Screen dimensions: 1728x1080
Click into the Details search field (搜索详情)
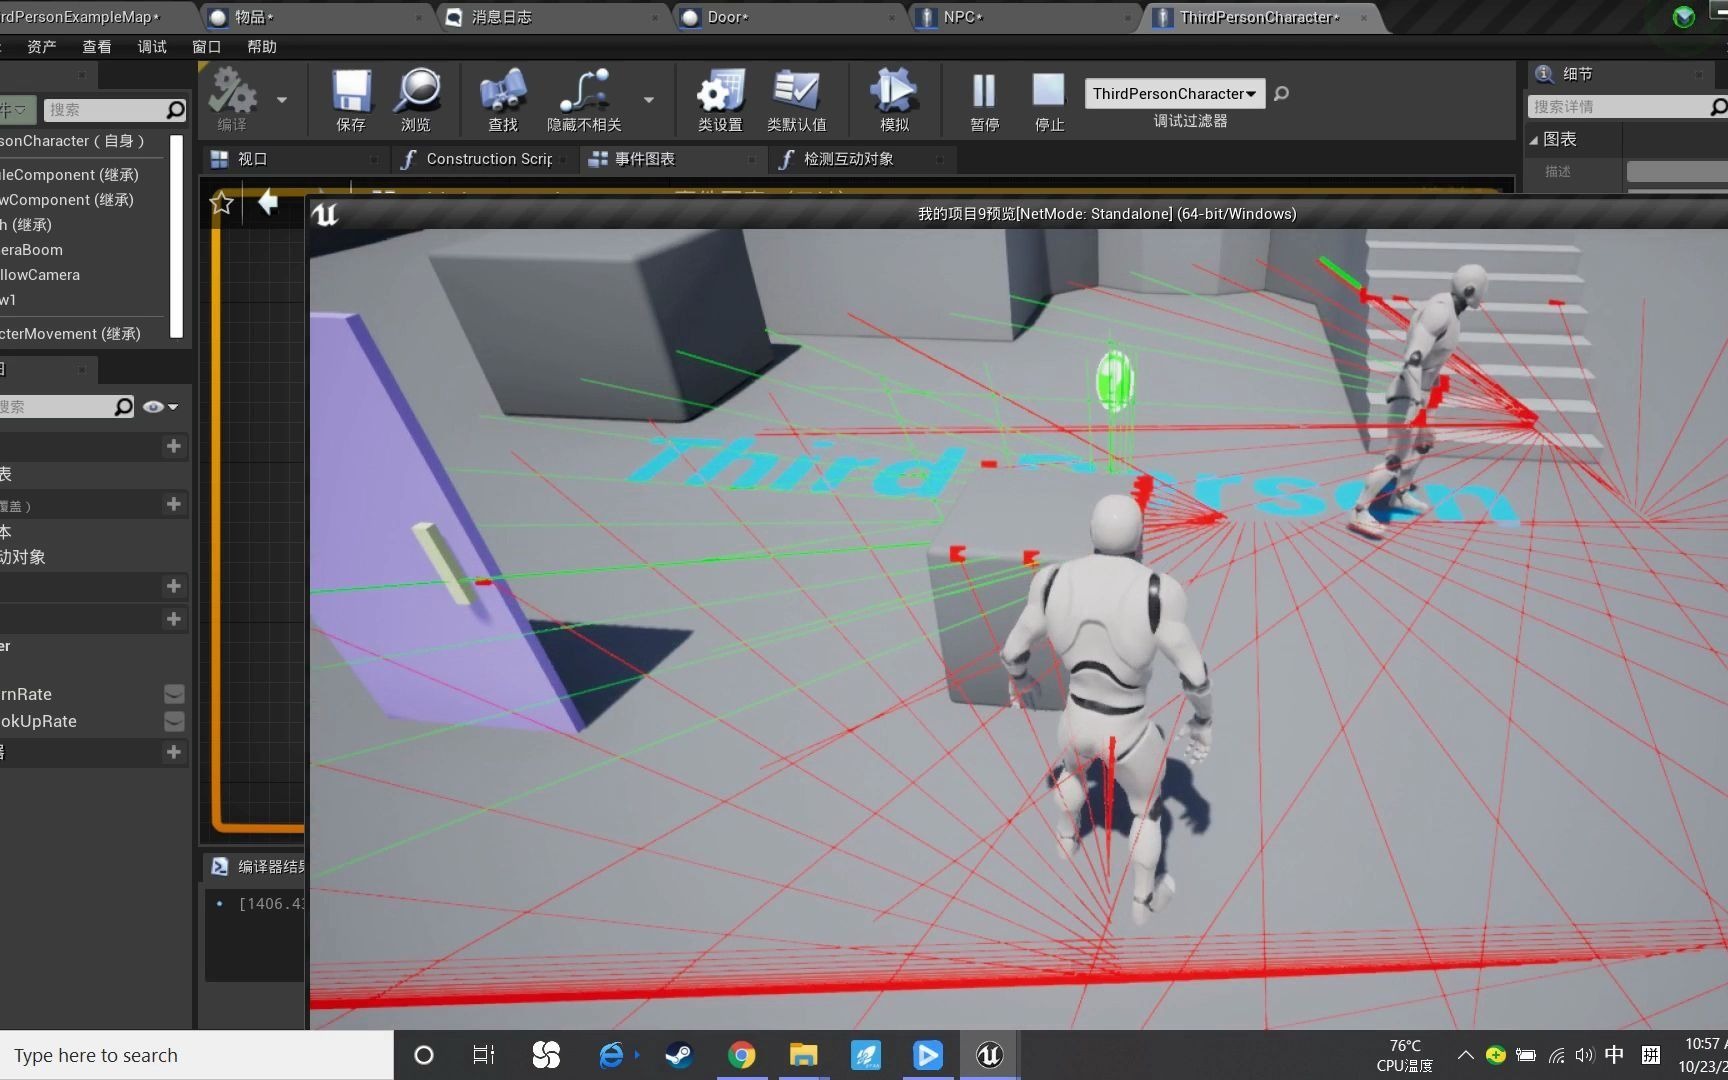click(x=1620, y=106)
